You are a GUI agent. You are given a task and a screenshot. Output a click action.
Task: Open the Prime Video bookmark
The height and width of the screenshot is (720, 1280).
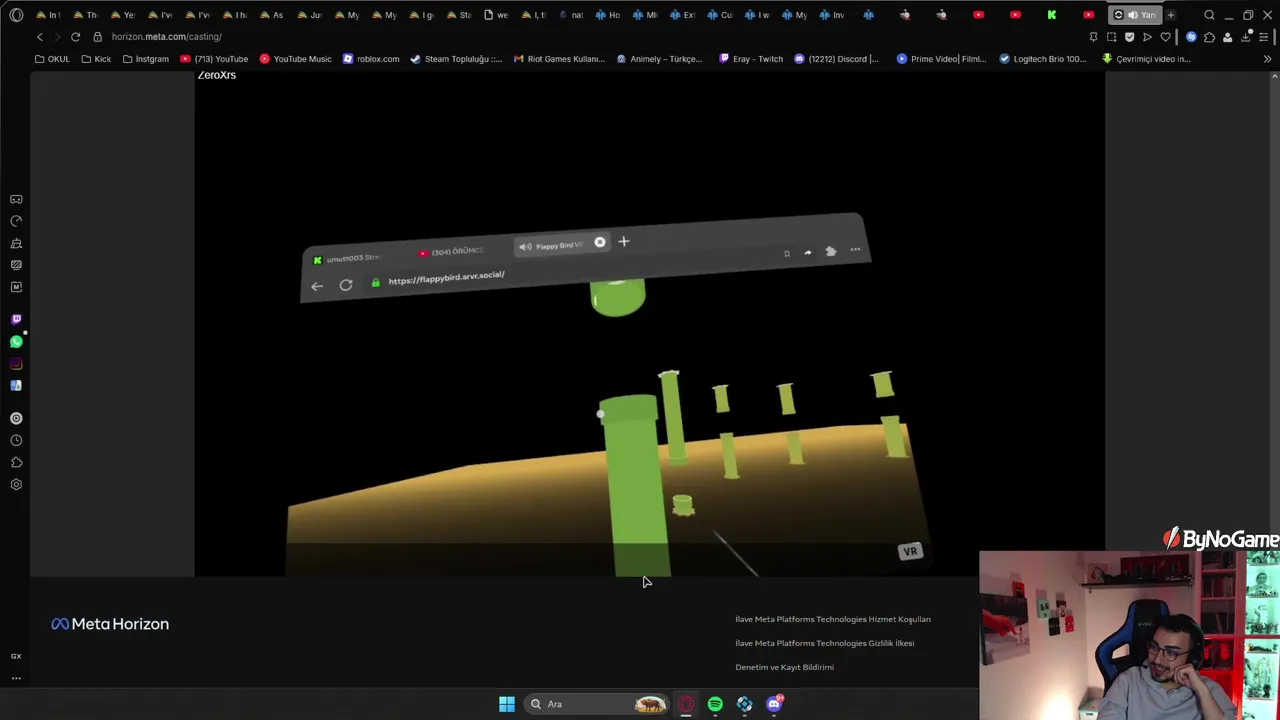coord(941,59)
